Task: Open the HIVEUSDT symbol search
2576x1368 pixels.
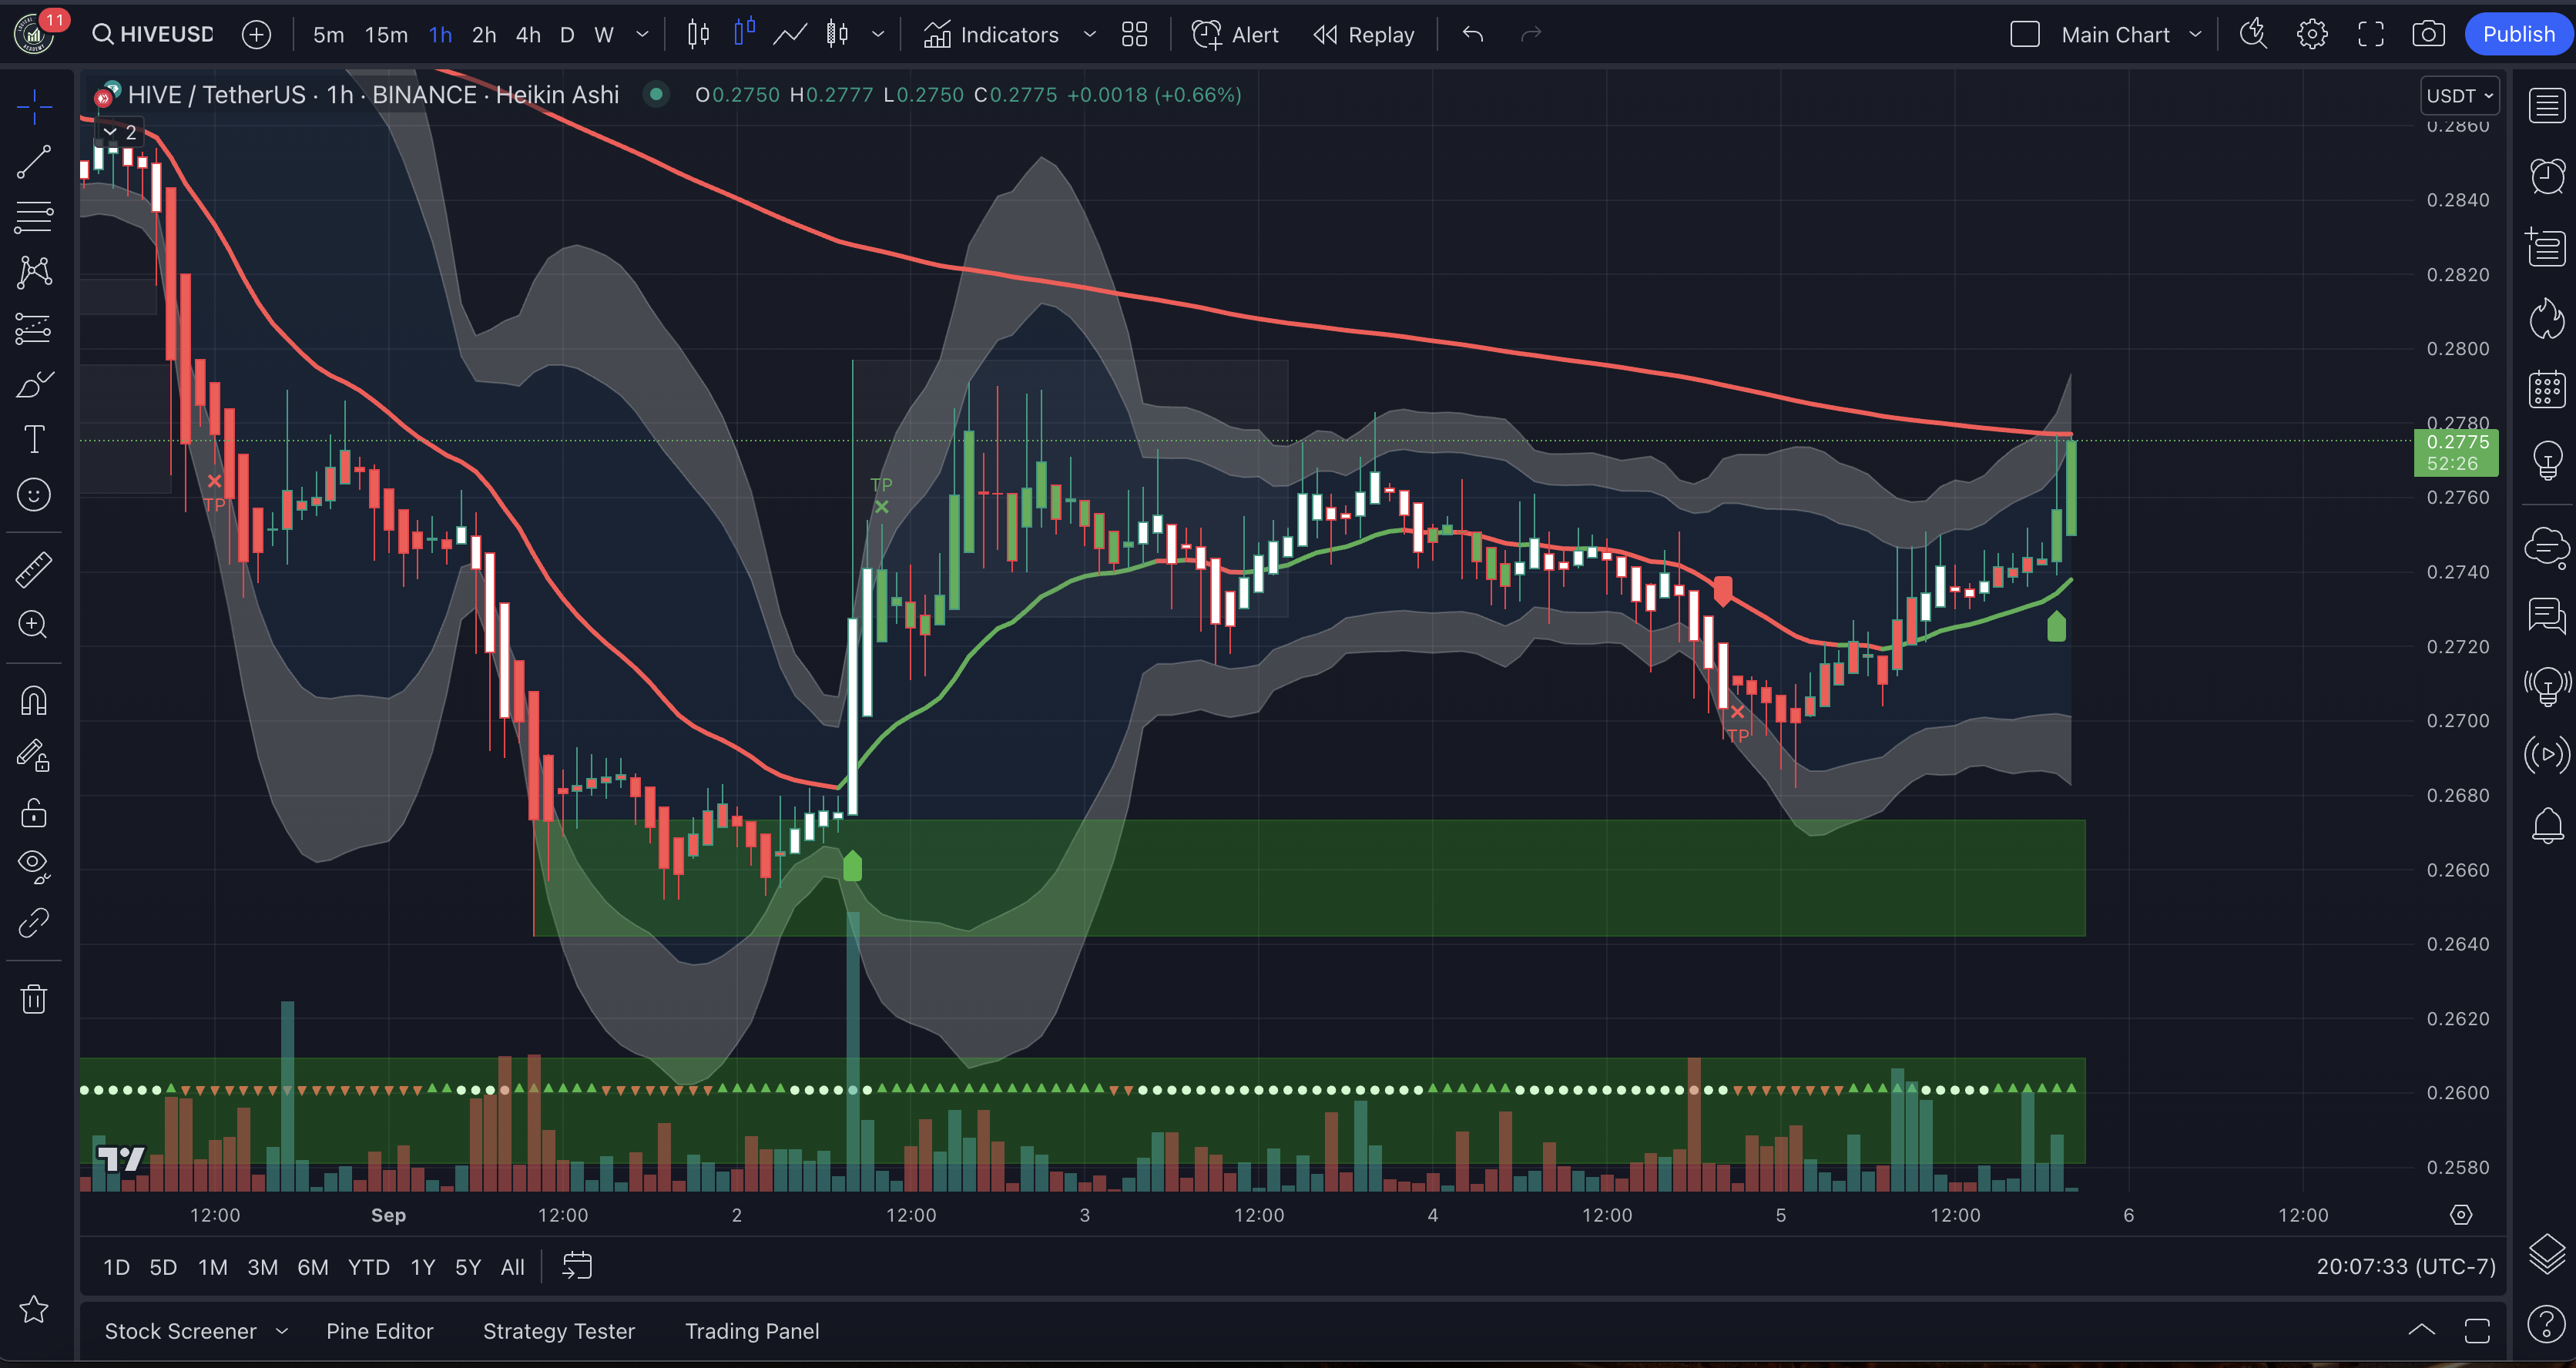Action: [x=153, y=34]
